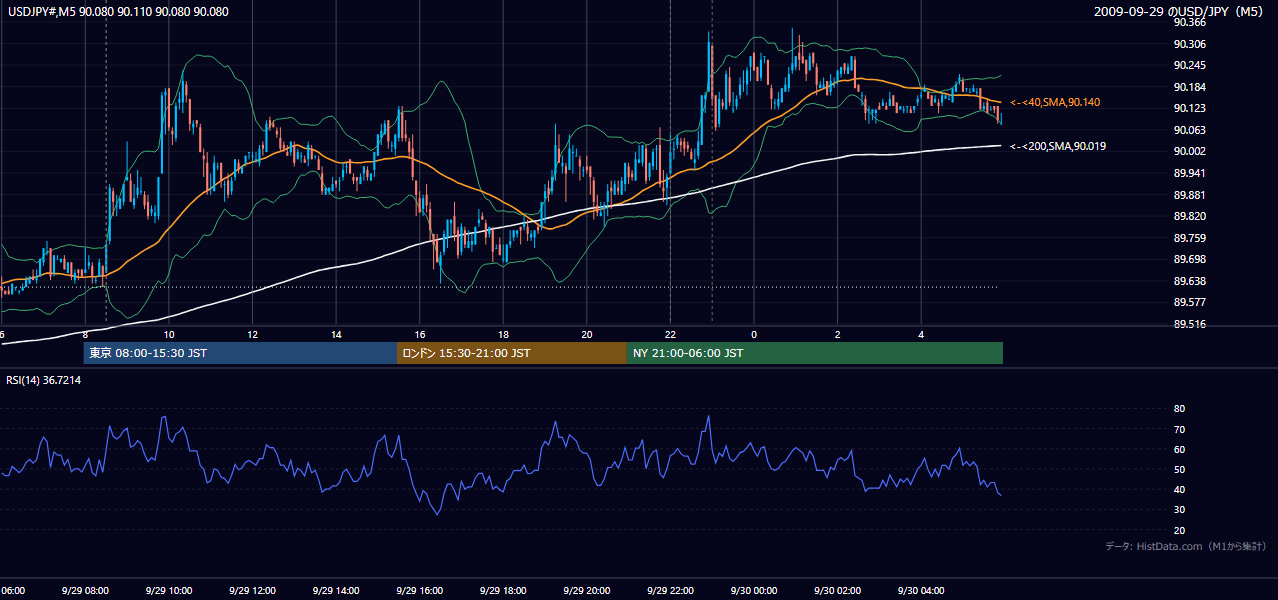This screenshot has height=600, width=1278.
Task: Click the RSI(14) 36.7214 indicator label
Action: [x=44, y=380]
